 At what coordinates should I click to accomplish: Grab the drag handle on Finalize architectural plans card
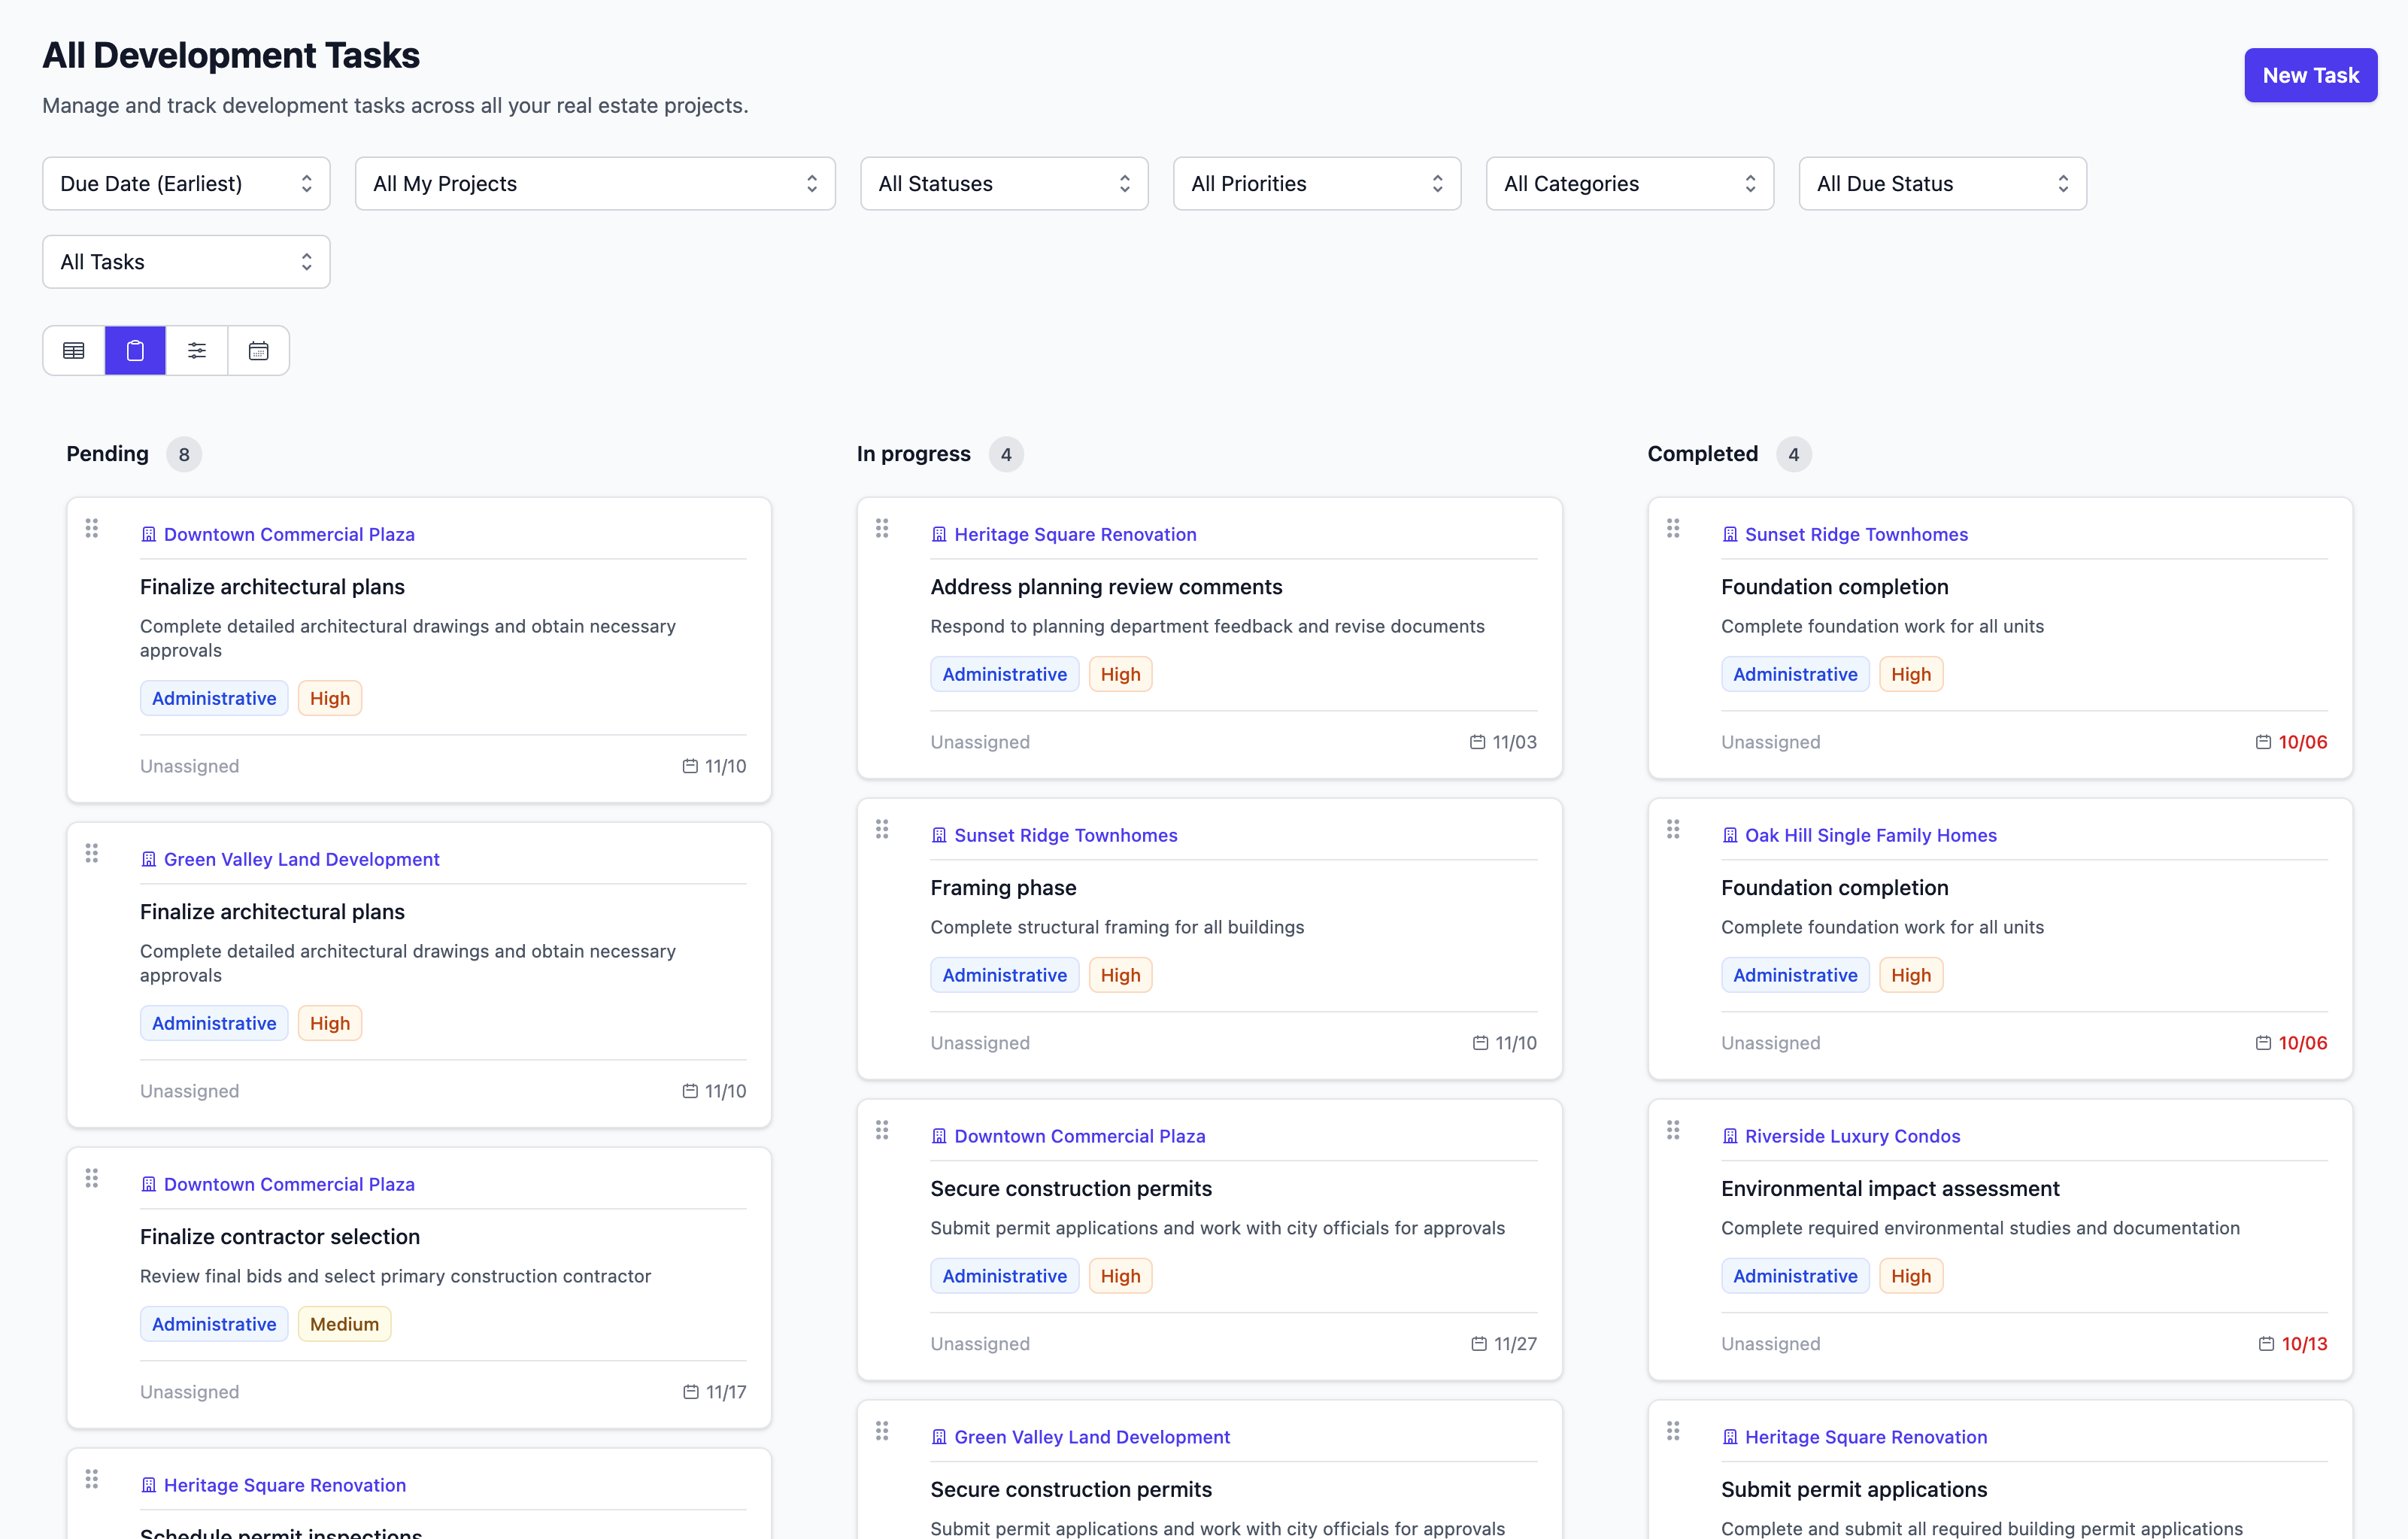(x=92, y=528)
